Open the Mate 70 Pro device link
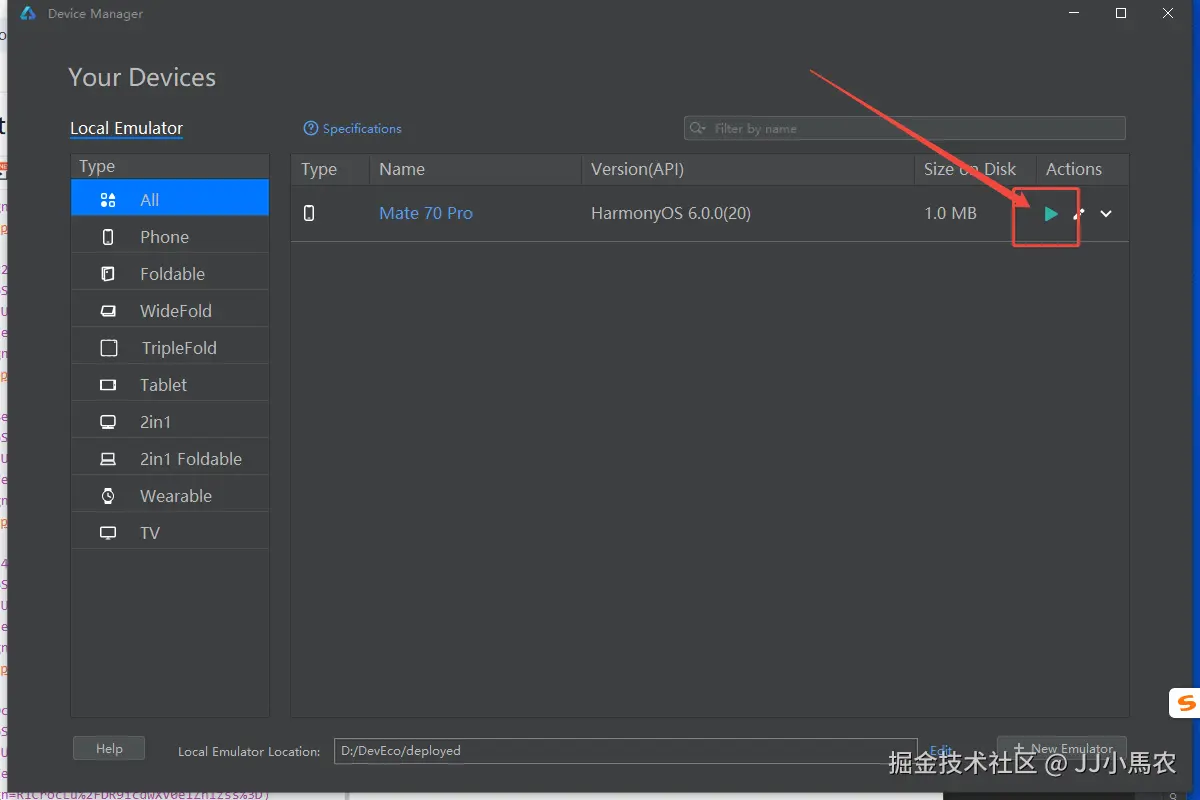The height and width of the screenshot is (800, 1200). pyautogui.click(x=426, y=213)
